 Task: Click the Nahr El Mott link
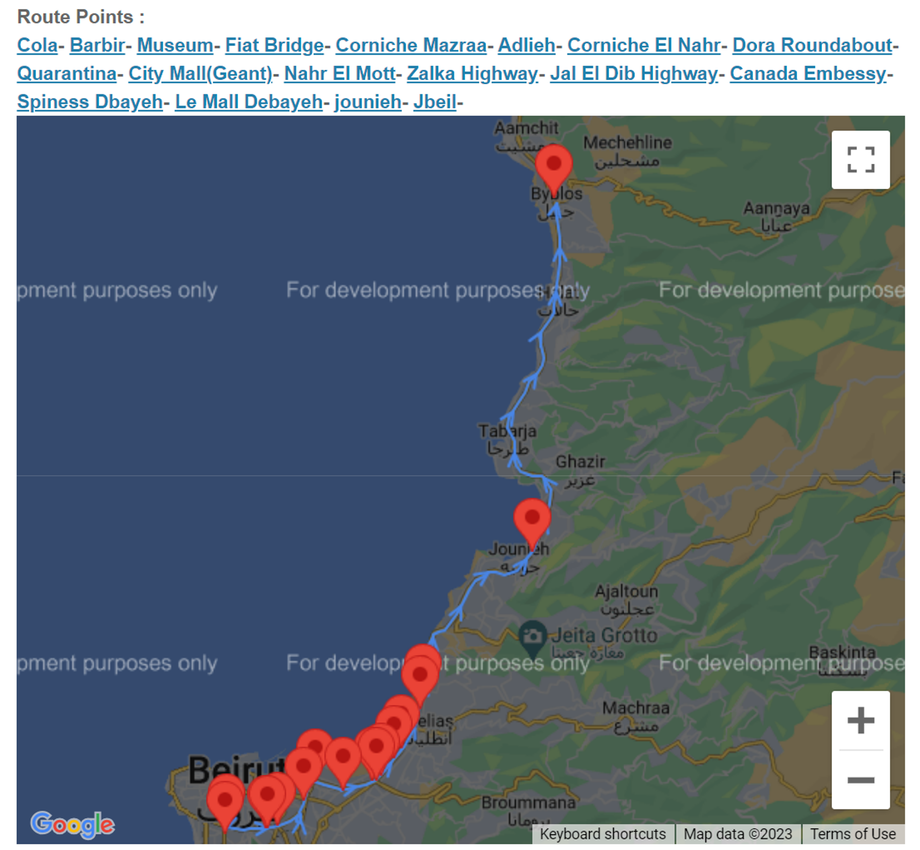(x=340, y=73)
